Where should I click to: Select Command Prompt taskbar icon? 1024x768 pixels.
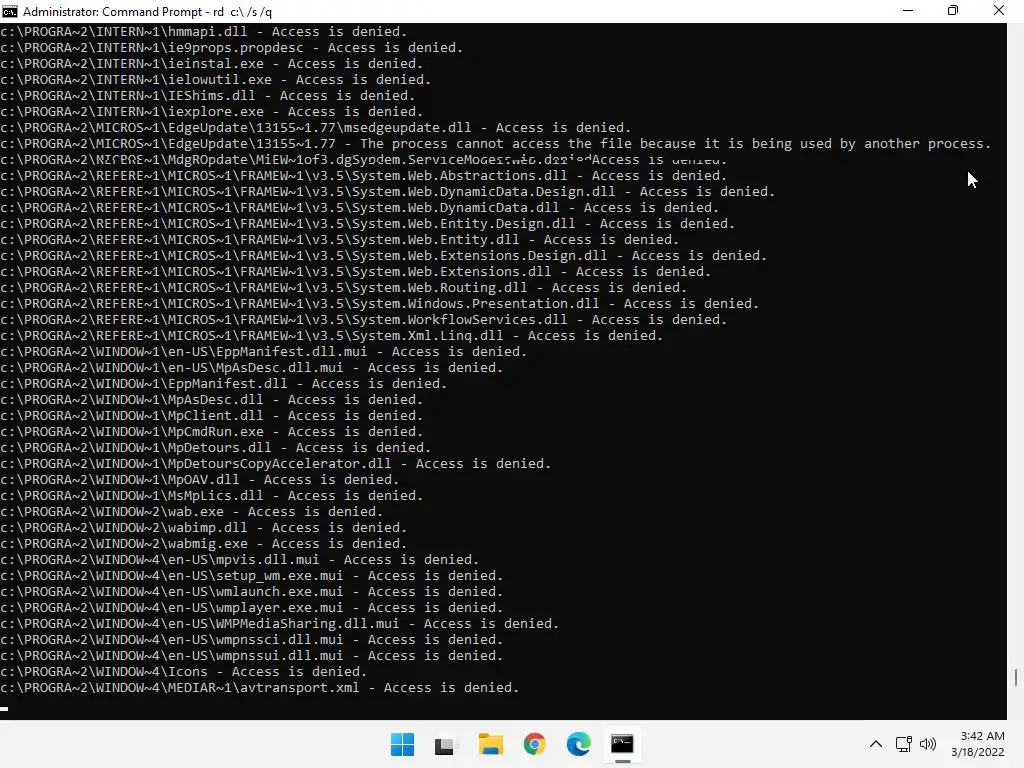622,744
